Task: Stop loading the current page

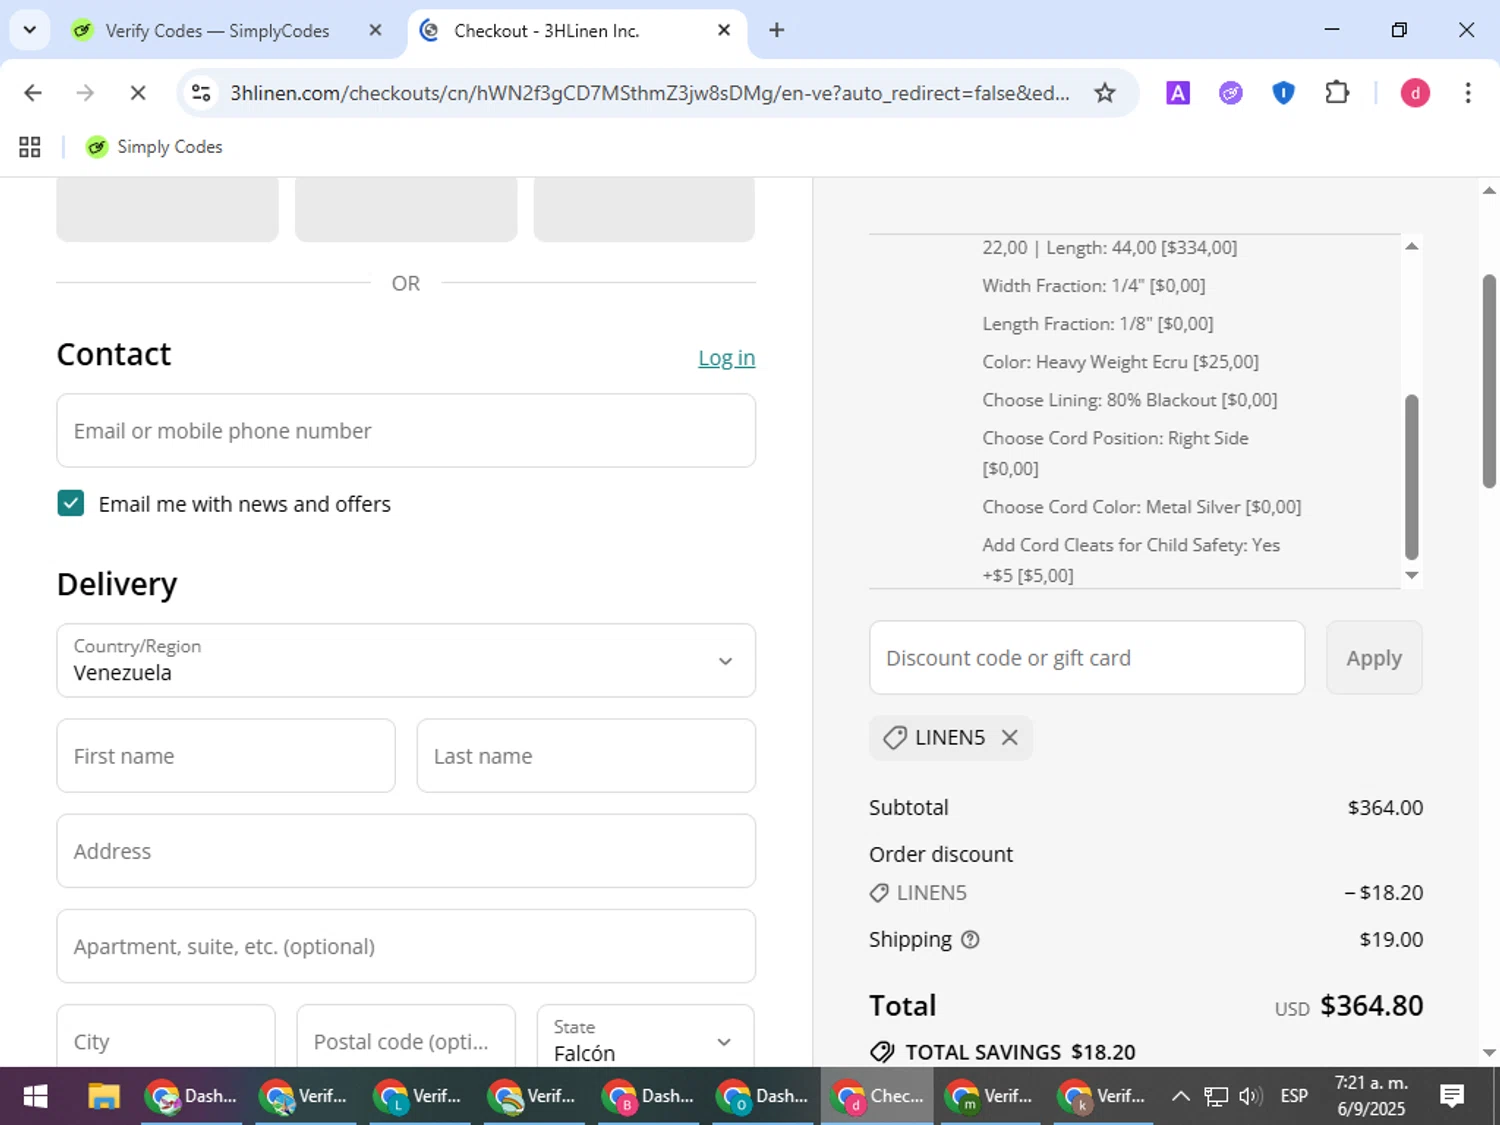Action: [138, 93]
